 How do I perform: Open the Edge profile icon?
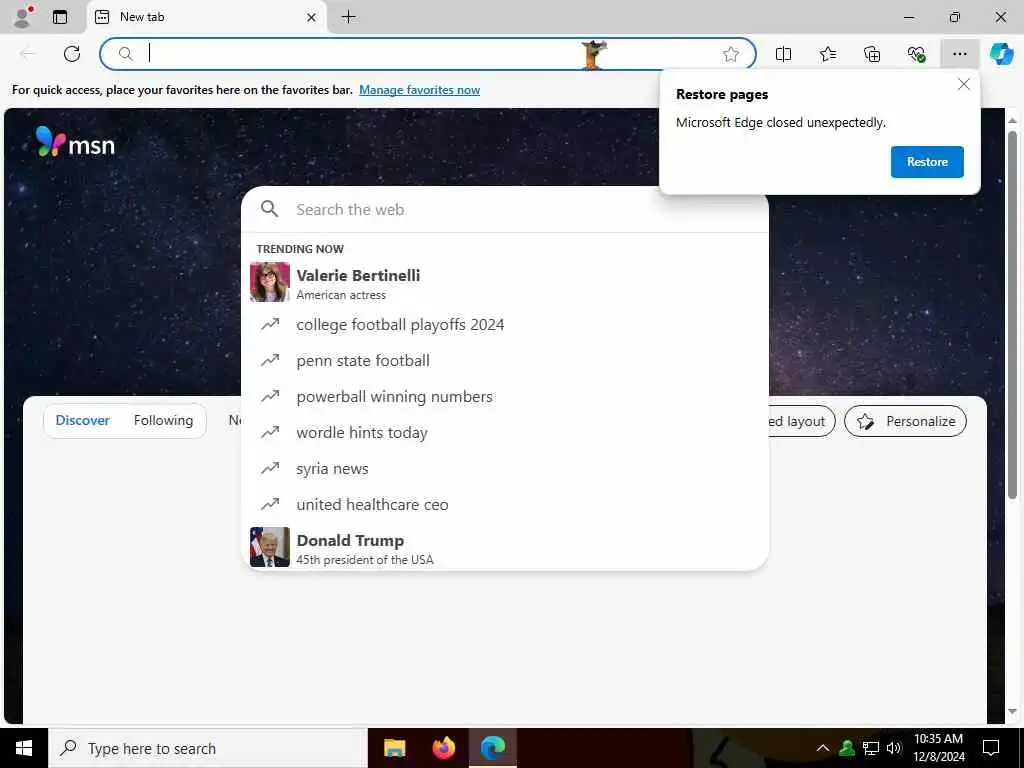[22, 16]
